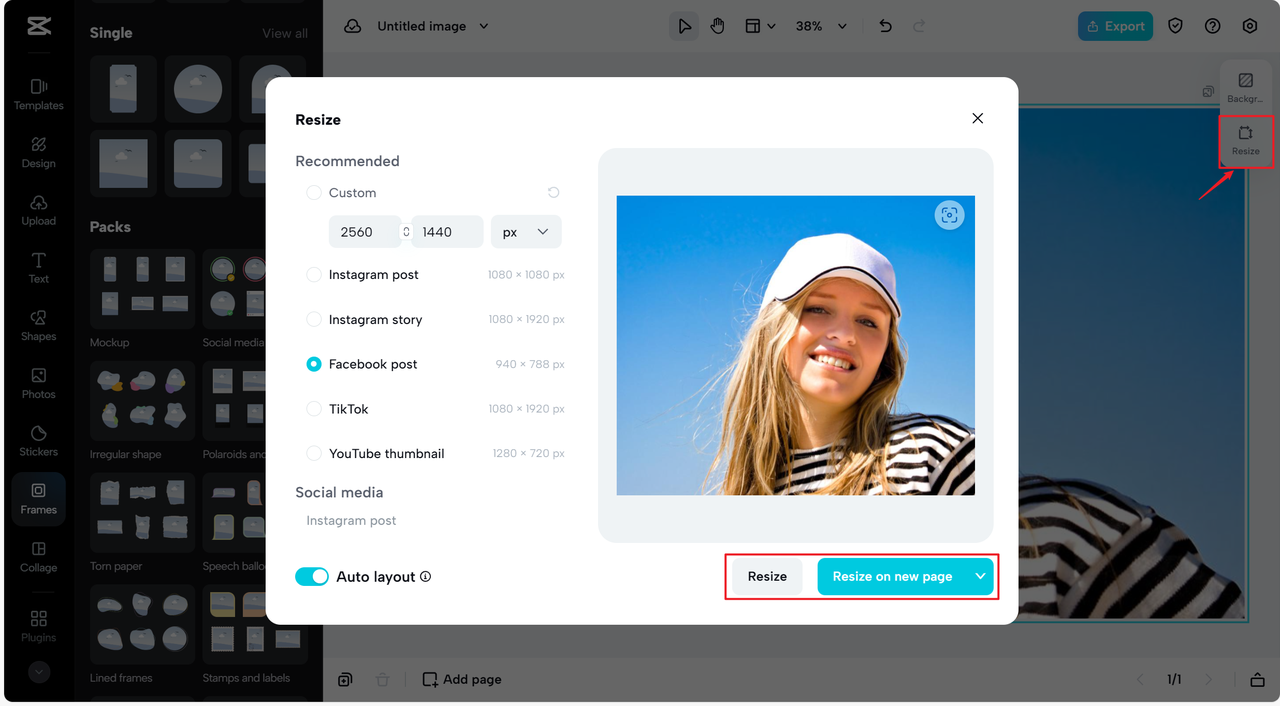Click the cloud save status icon
Screen dimensions: 1280x706
coord(352,26)
